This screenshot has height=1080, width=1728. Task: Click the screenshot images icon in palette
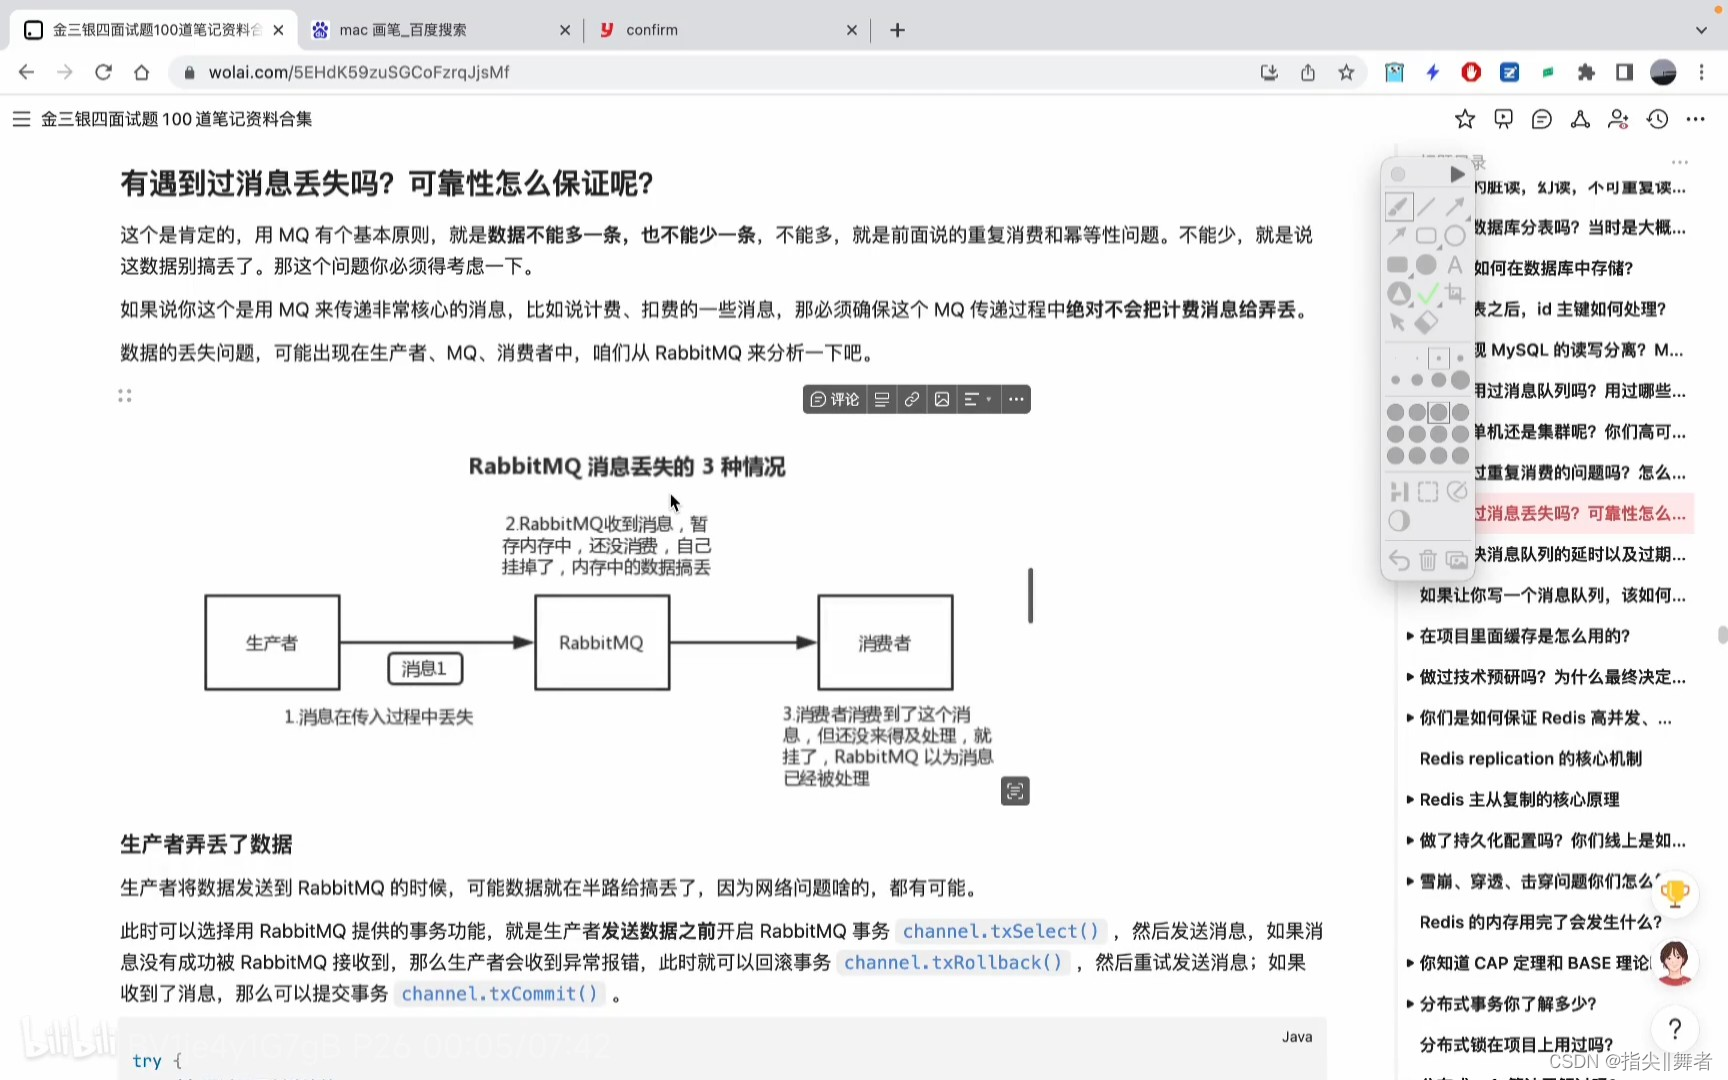[1457, 560]
